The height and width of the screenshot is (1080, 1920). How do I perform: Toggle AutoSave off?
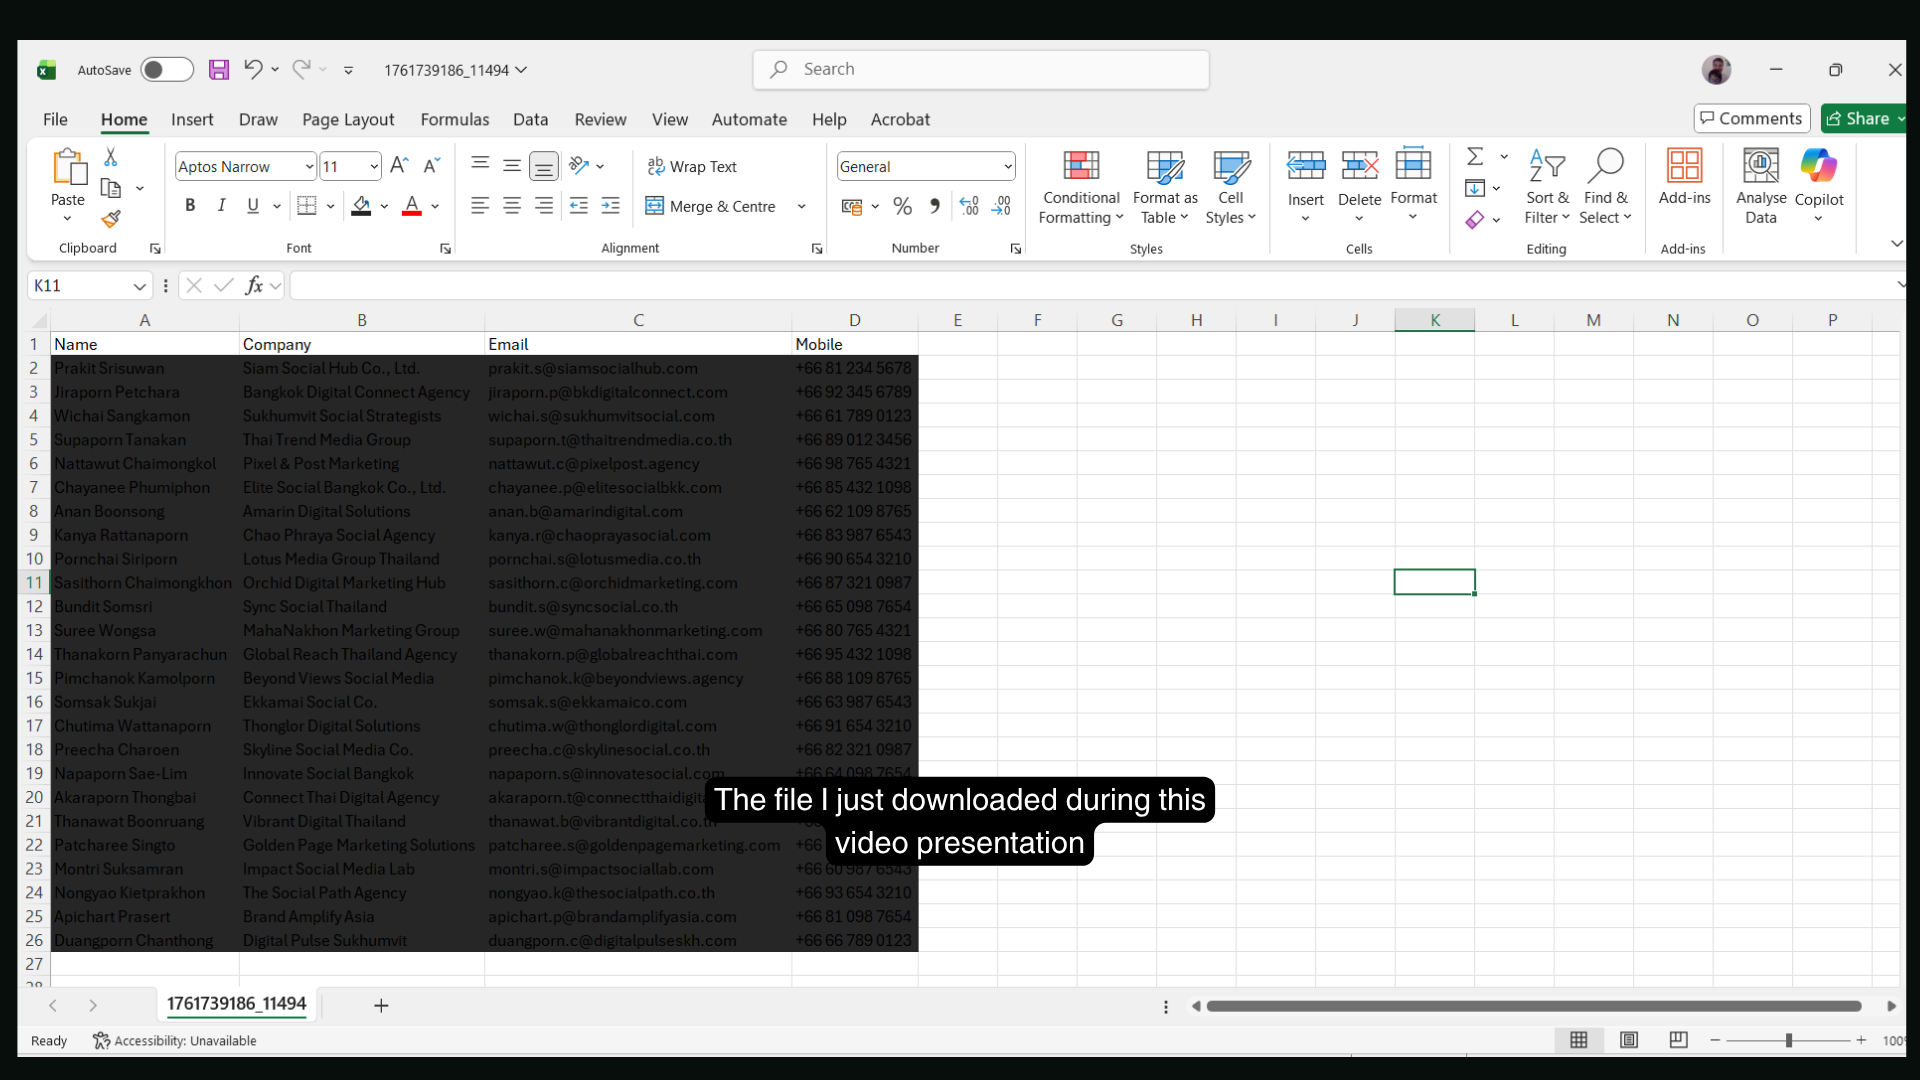point(166,70)
